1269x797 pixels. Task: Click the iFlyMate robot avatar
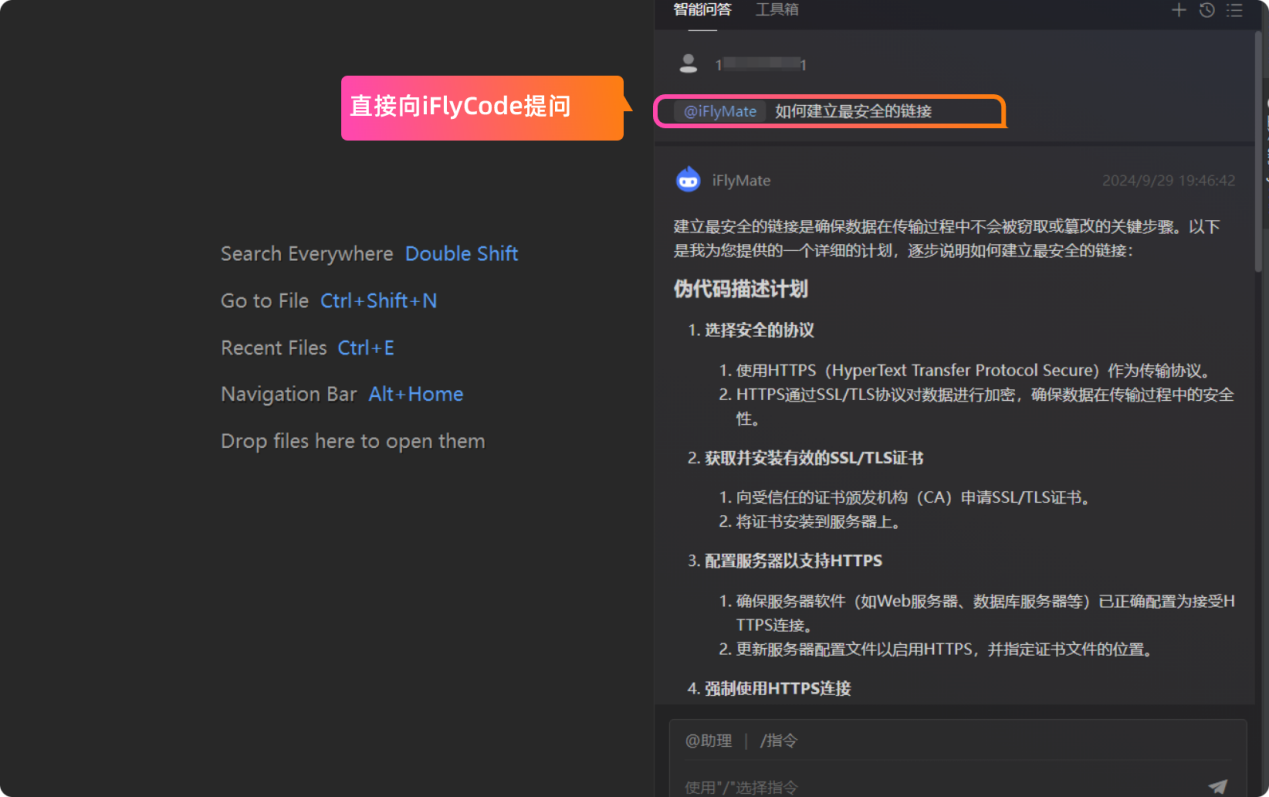click(688, 180)
